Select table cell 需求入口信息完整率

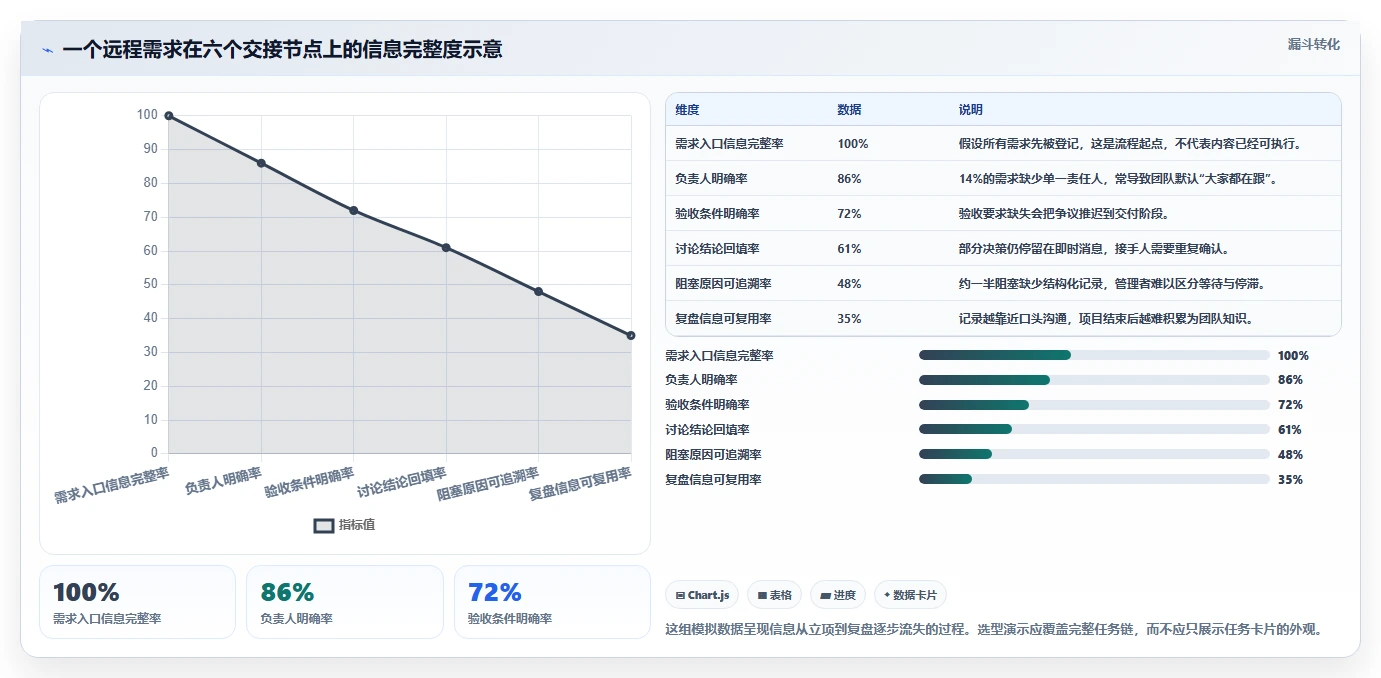pos(729,144)
